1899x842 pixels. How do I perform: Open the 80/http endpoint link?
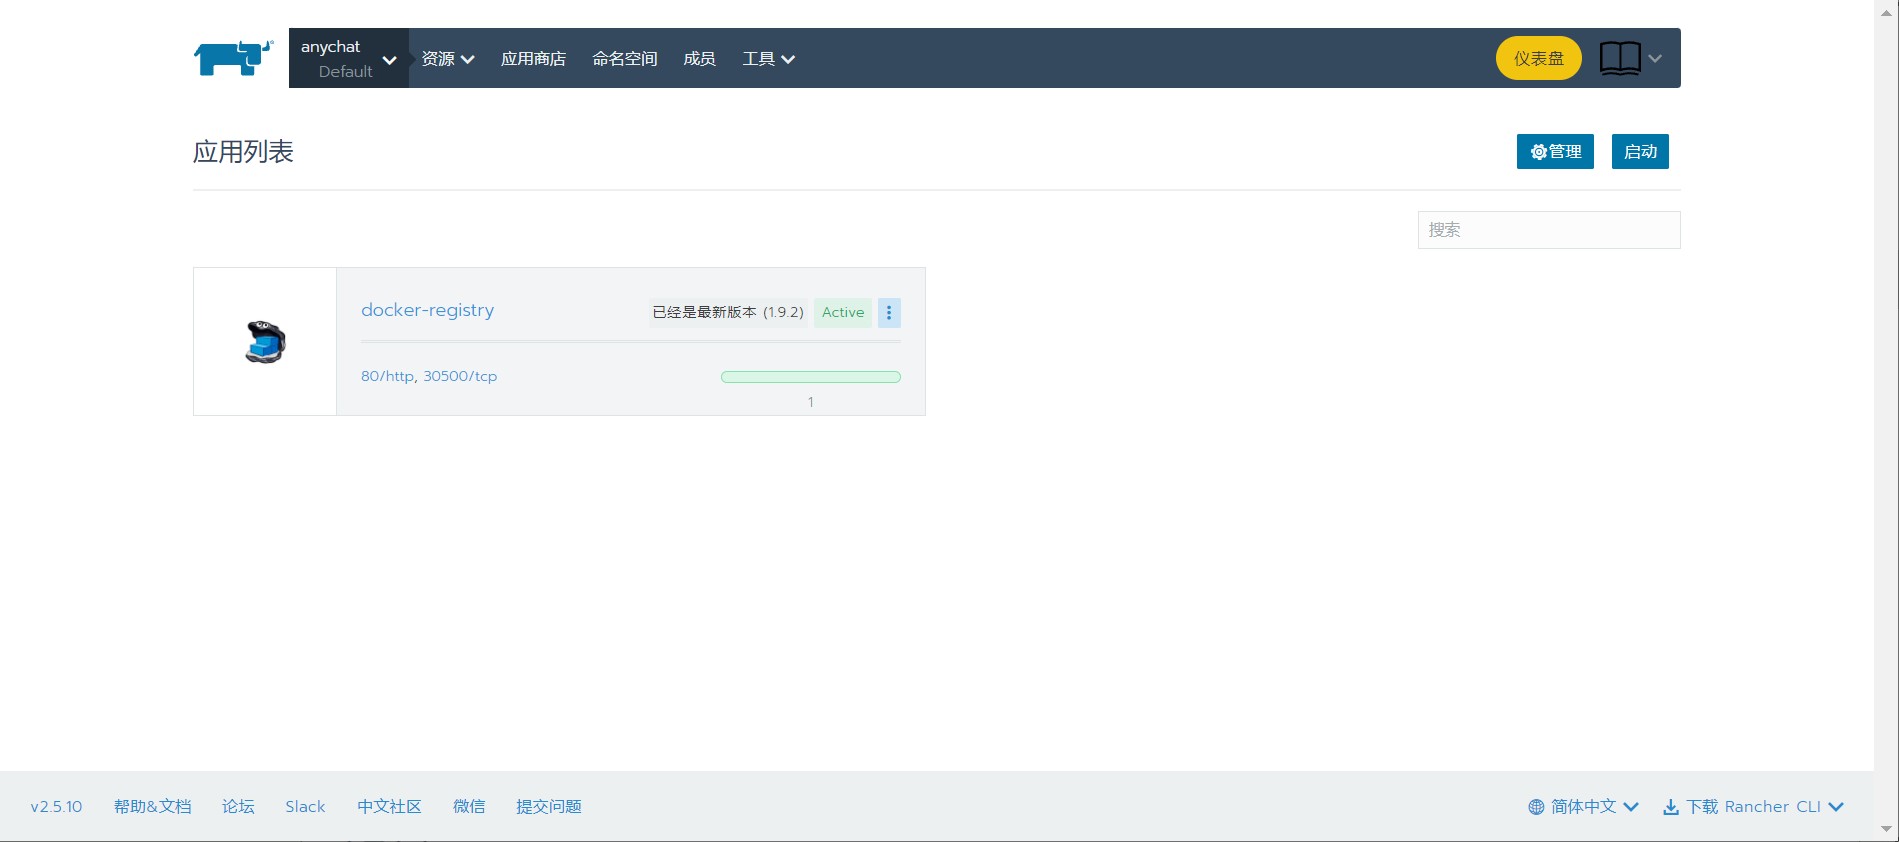tap(387, 376)
